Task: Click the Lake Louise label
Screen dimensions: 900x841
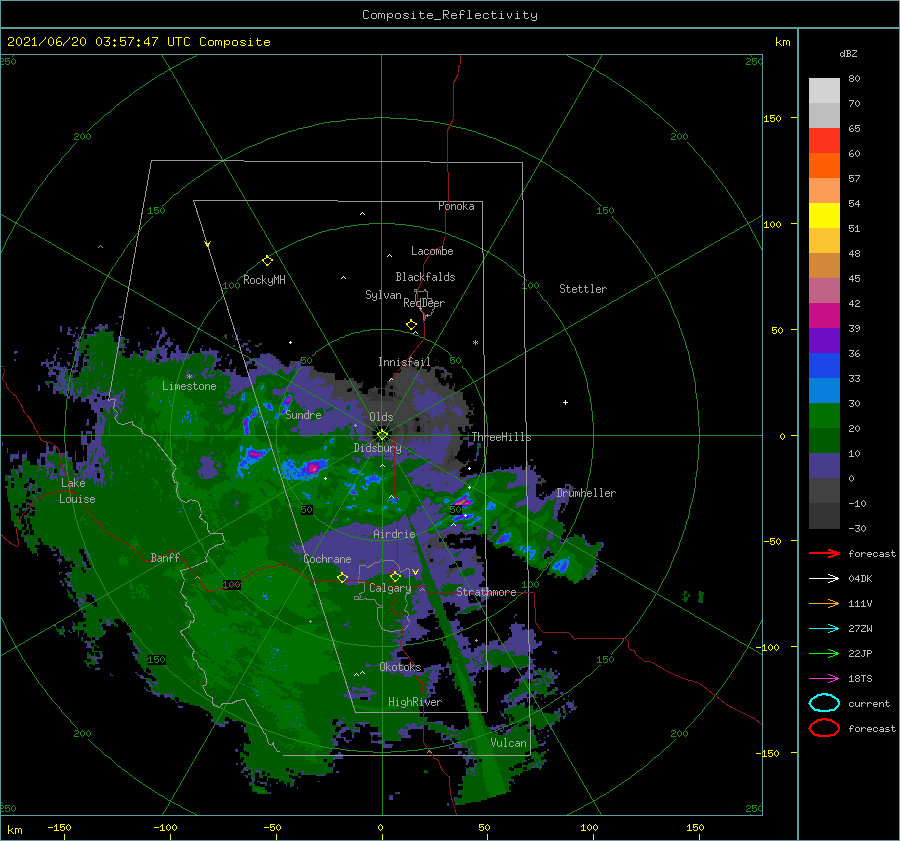Action: click(77, 491)
